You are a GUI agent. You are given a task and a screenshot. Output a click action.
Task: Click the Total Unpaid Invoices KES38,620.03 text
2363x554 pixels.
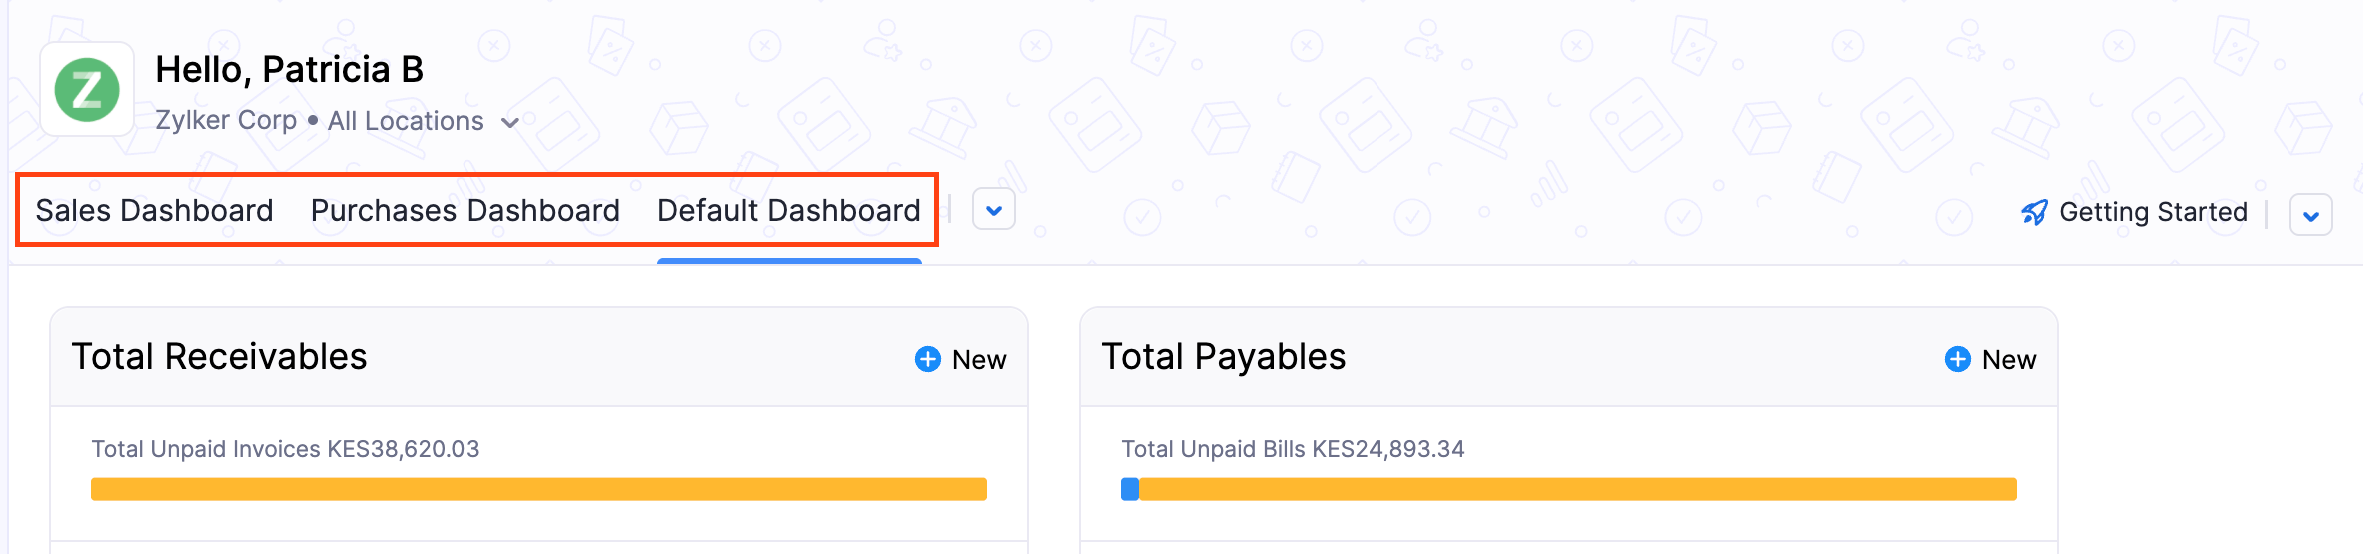(x=285, y=449)
